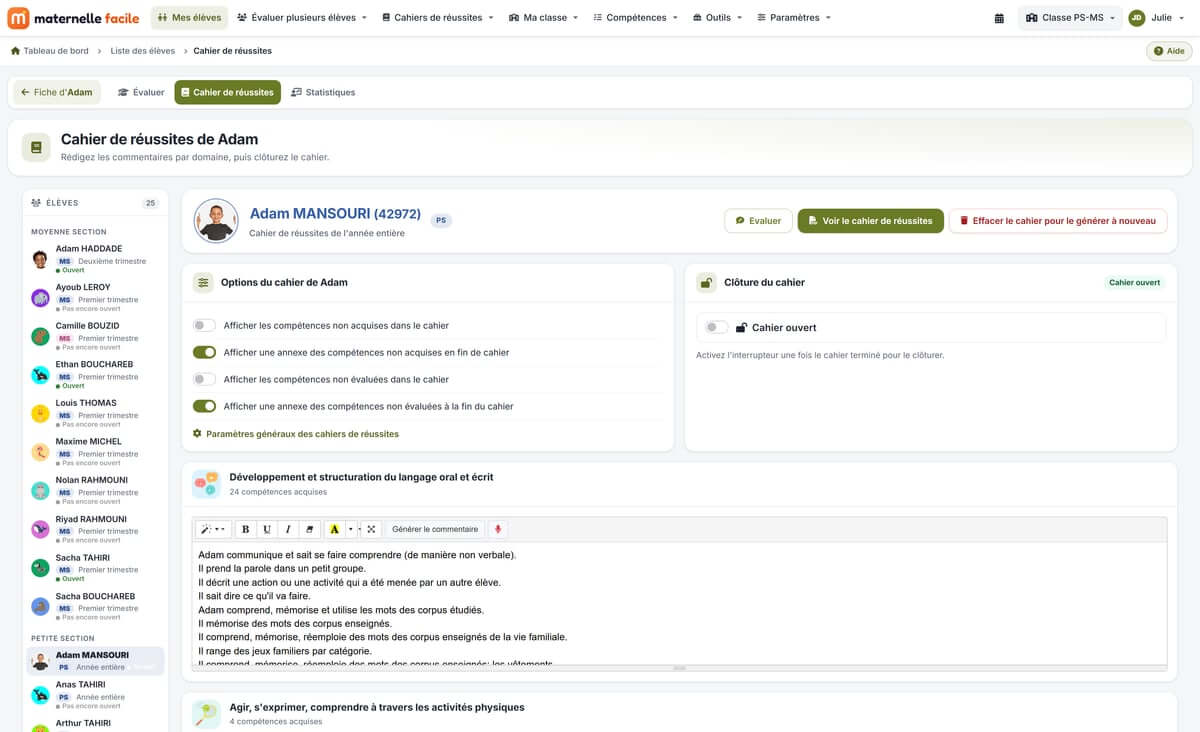The height and width of the screenshot is (732, 1200).
Task: Click the editor resize handle bar
Action: tap(679, 667)
